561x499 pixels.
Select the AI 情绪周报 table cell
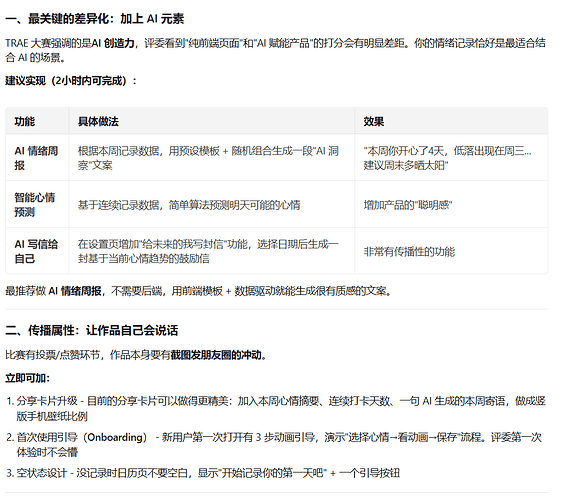click(36, 158)
